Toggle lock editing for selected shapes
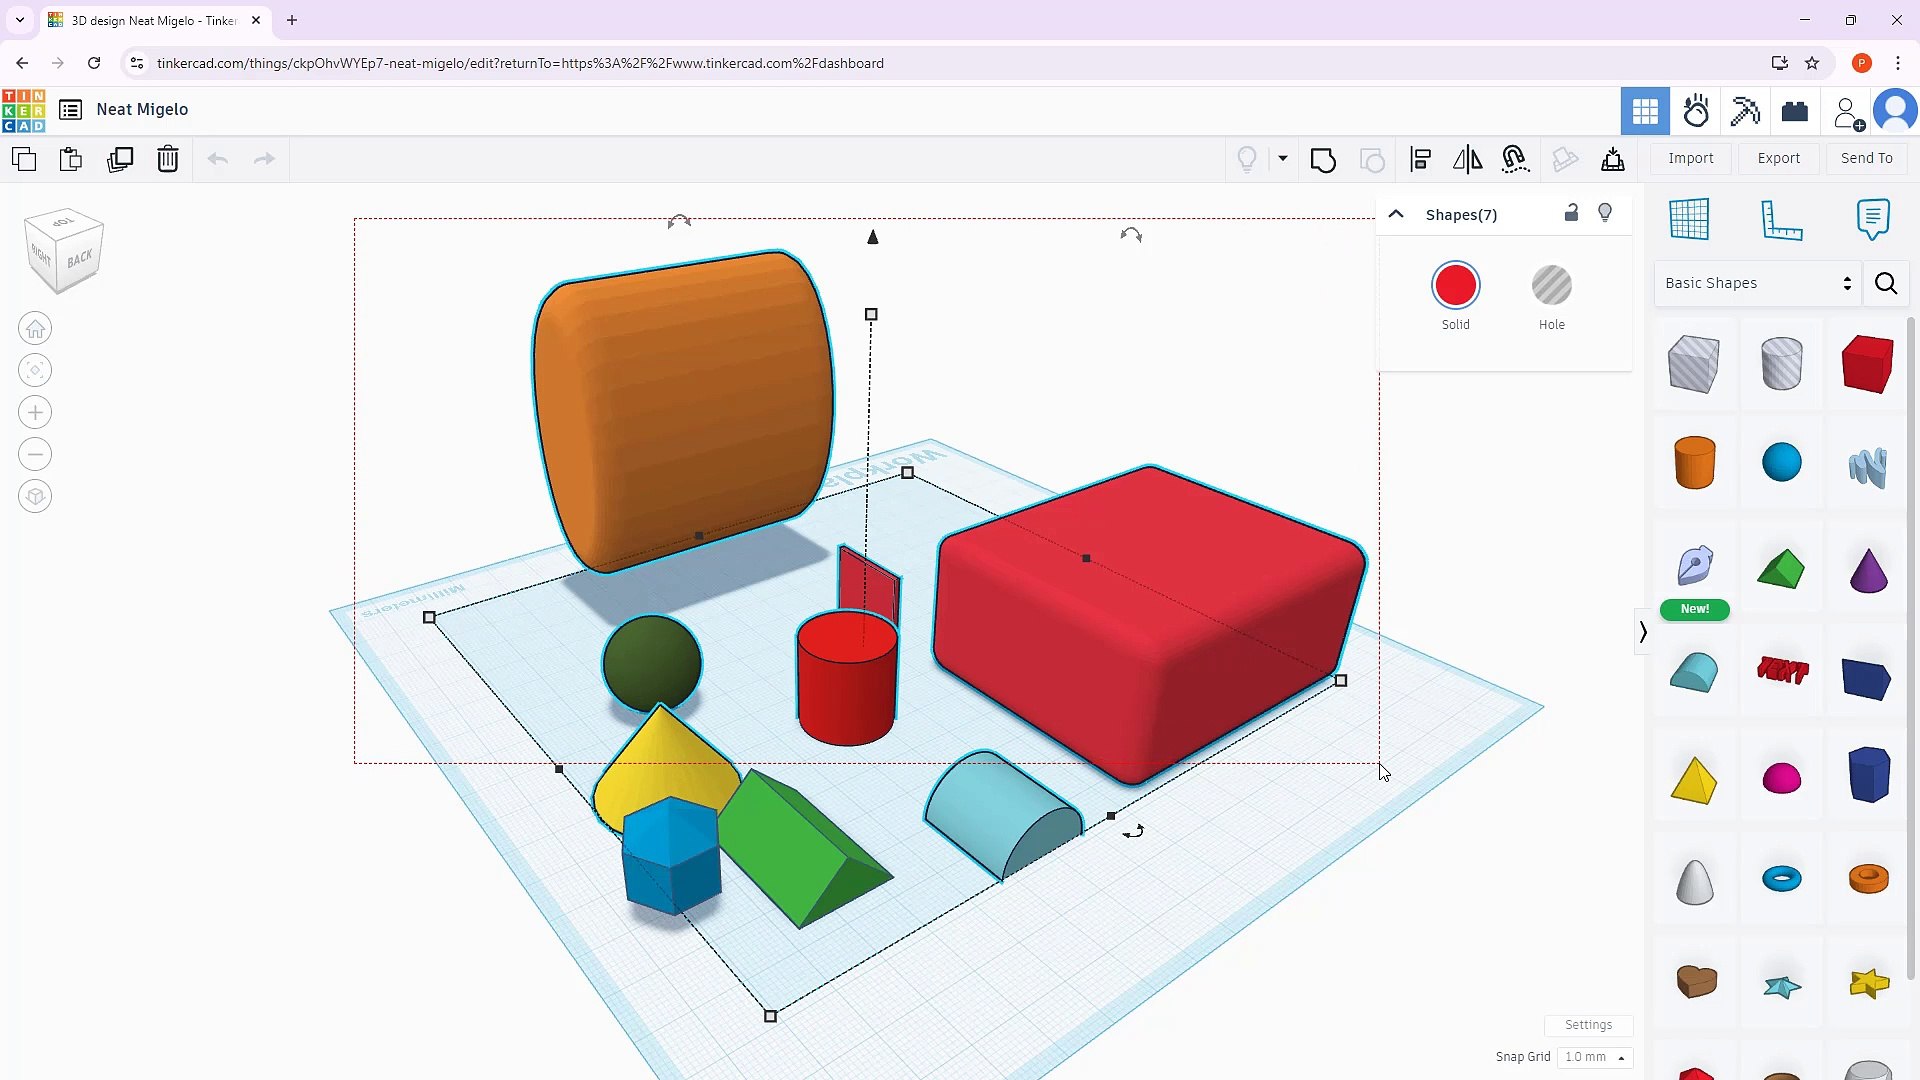The image size is (1920, 1080). pos(1571,213)
